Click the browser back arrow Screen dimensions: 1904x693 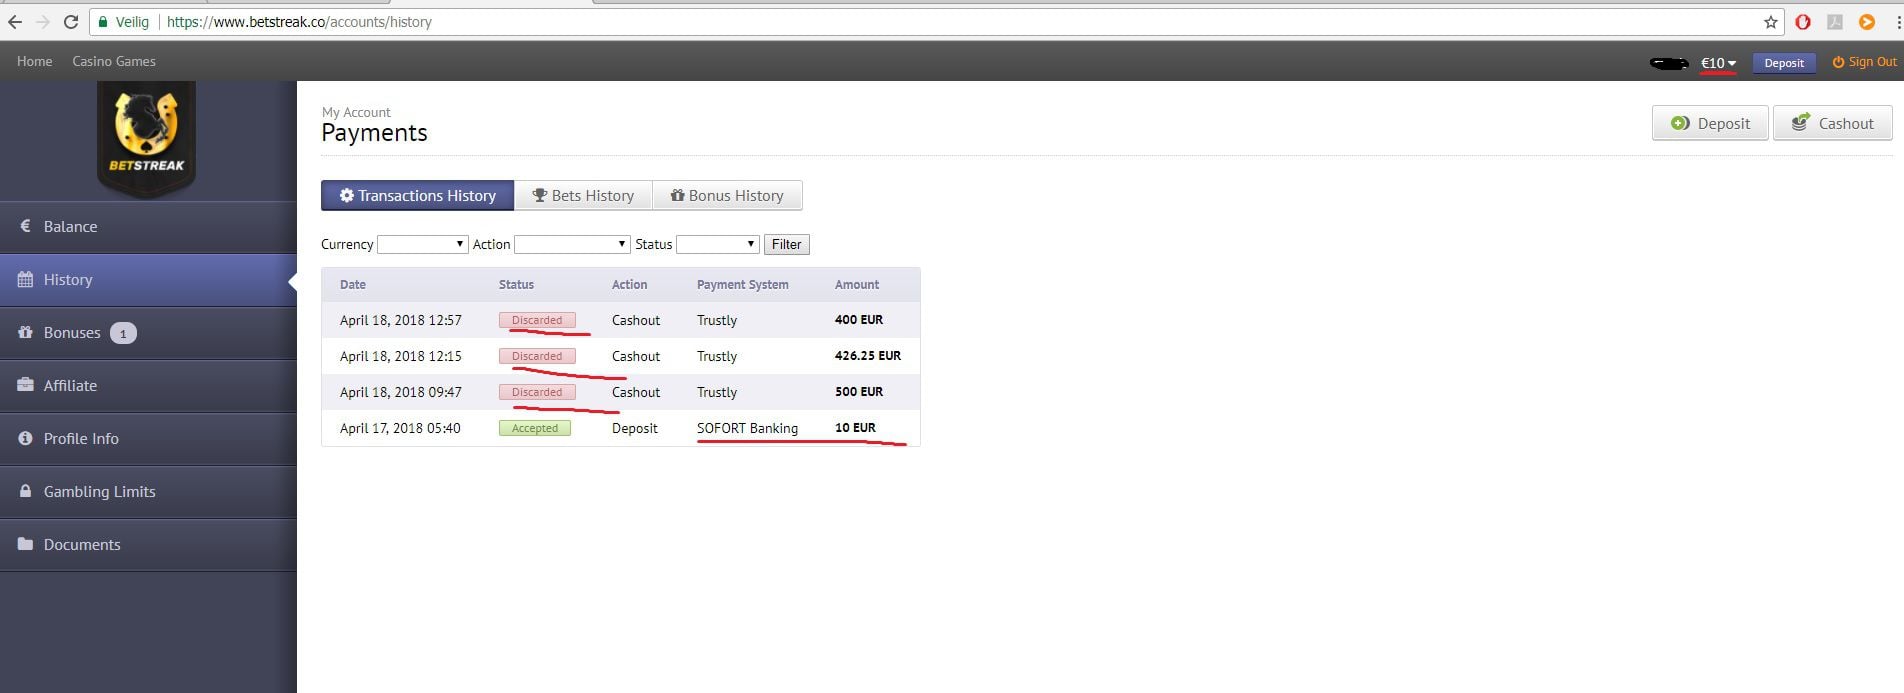click(x=14, y=21)
